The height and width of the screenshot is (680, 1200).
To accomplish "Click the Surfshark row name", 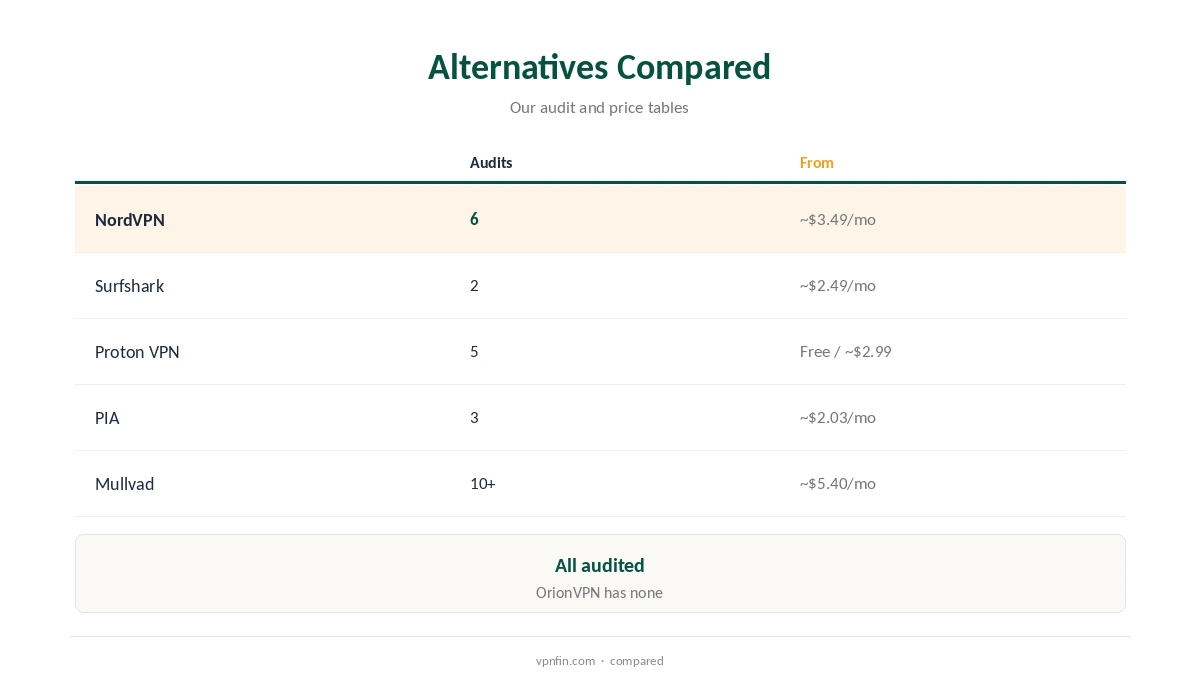I will [130, 286].
